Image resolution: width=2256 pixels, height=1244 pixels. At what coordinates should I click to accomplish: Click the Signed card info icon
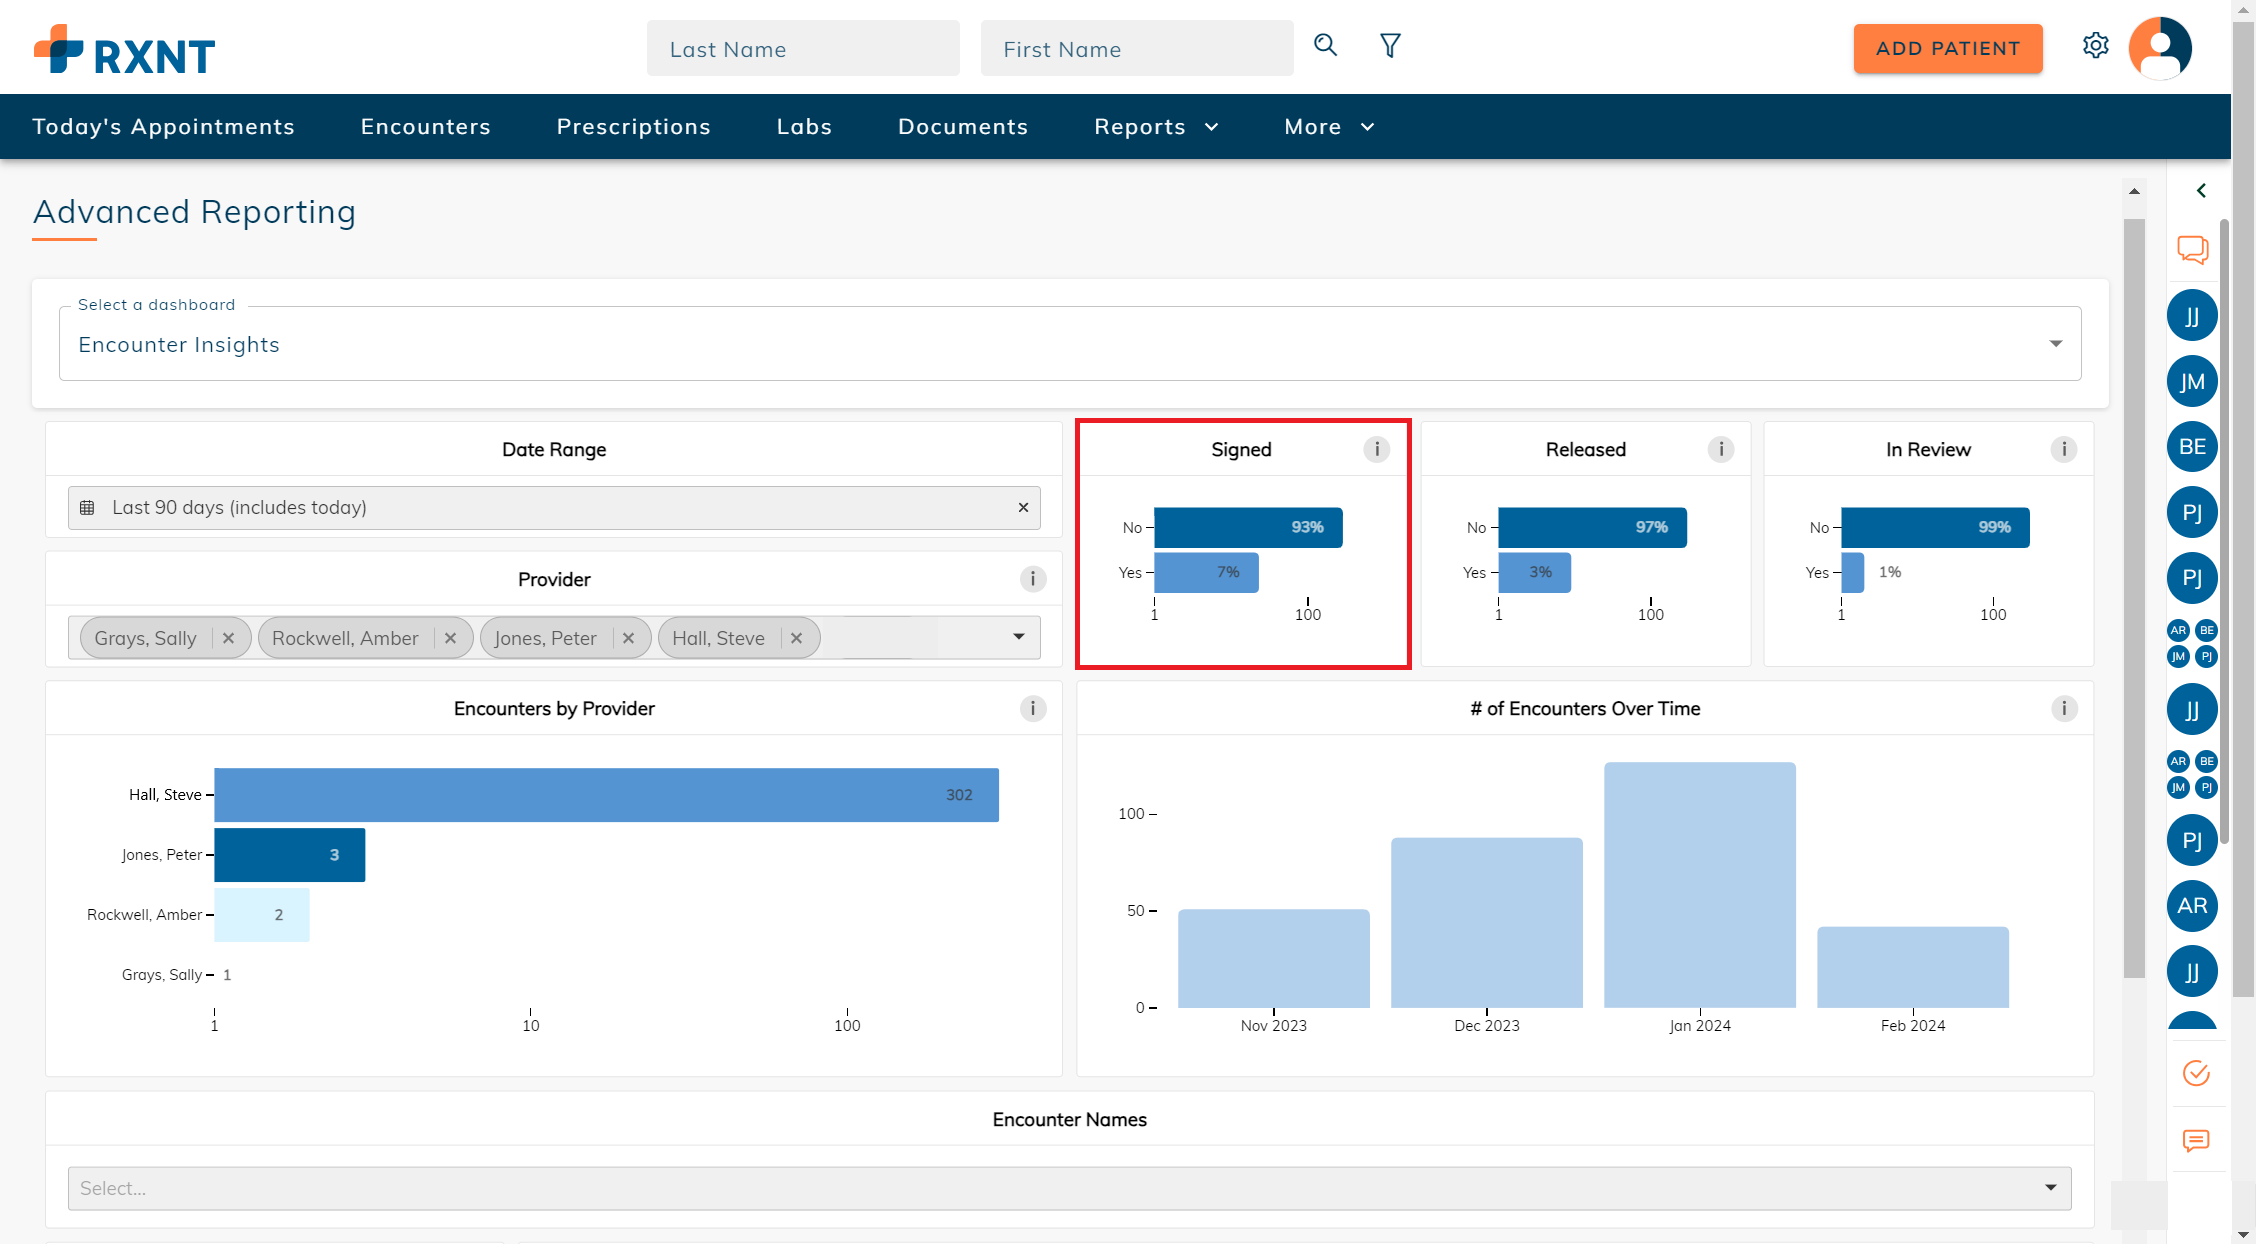click(1376, 449)
